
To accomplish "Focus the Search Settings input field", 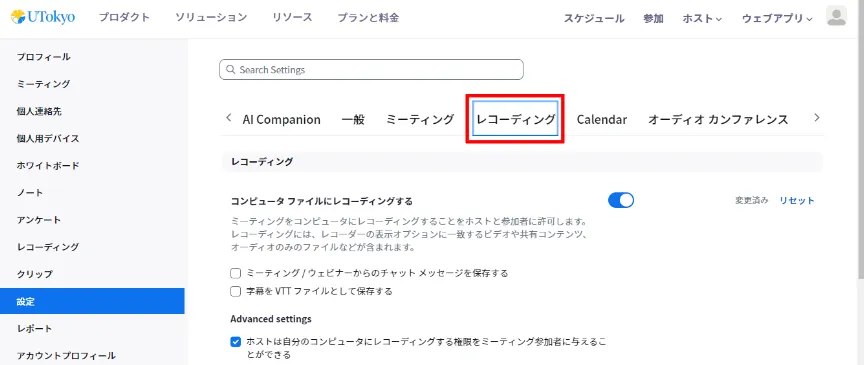I will [x=371, y=70].
